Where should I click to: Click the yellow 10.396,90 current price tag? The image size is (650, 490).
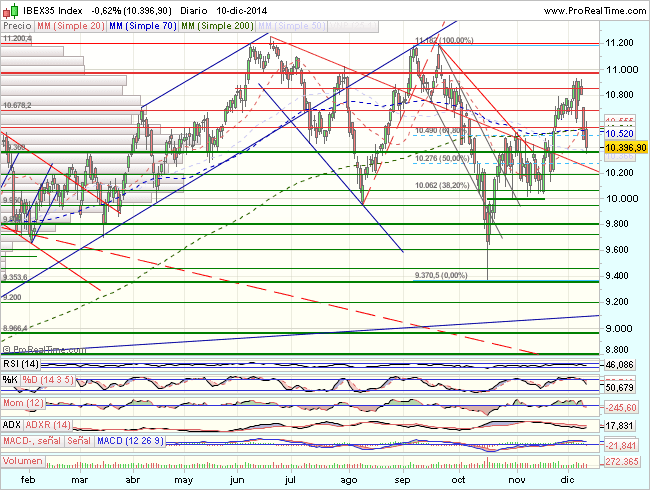(626, 148)
